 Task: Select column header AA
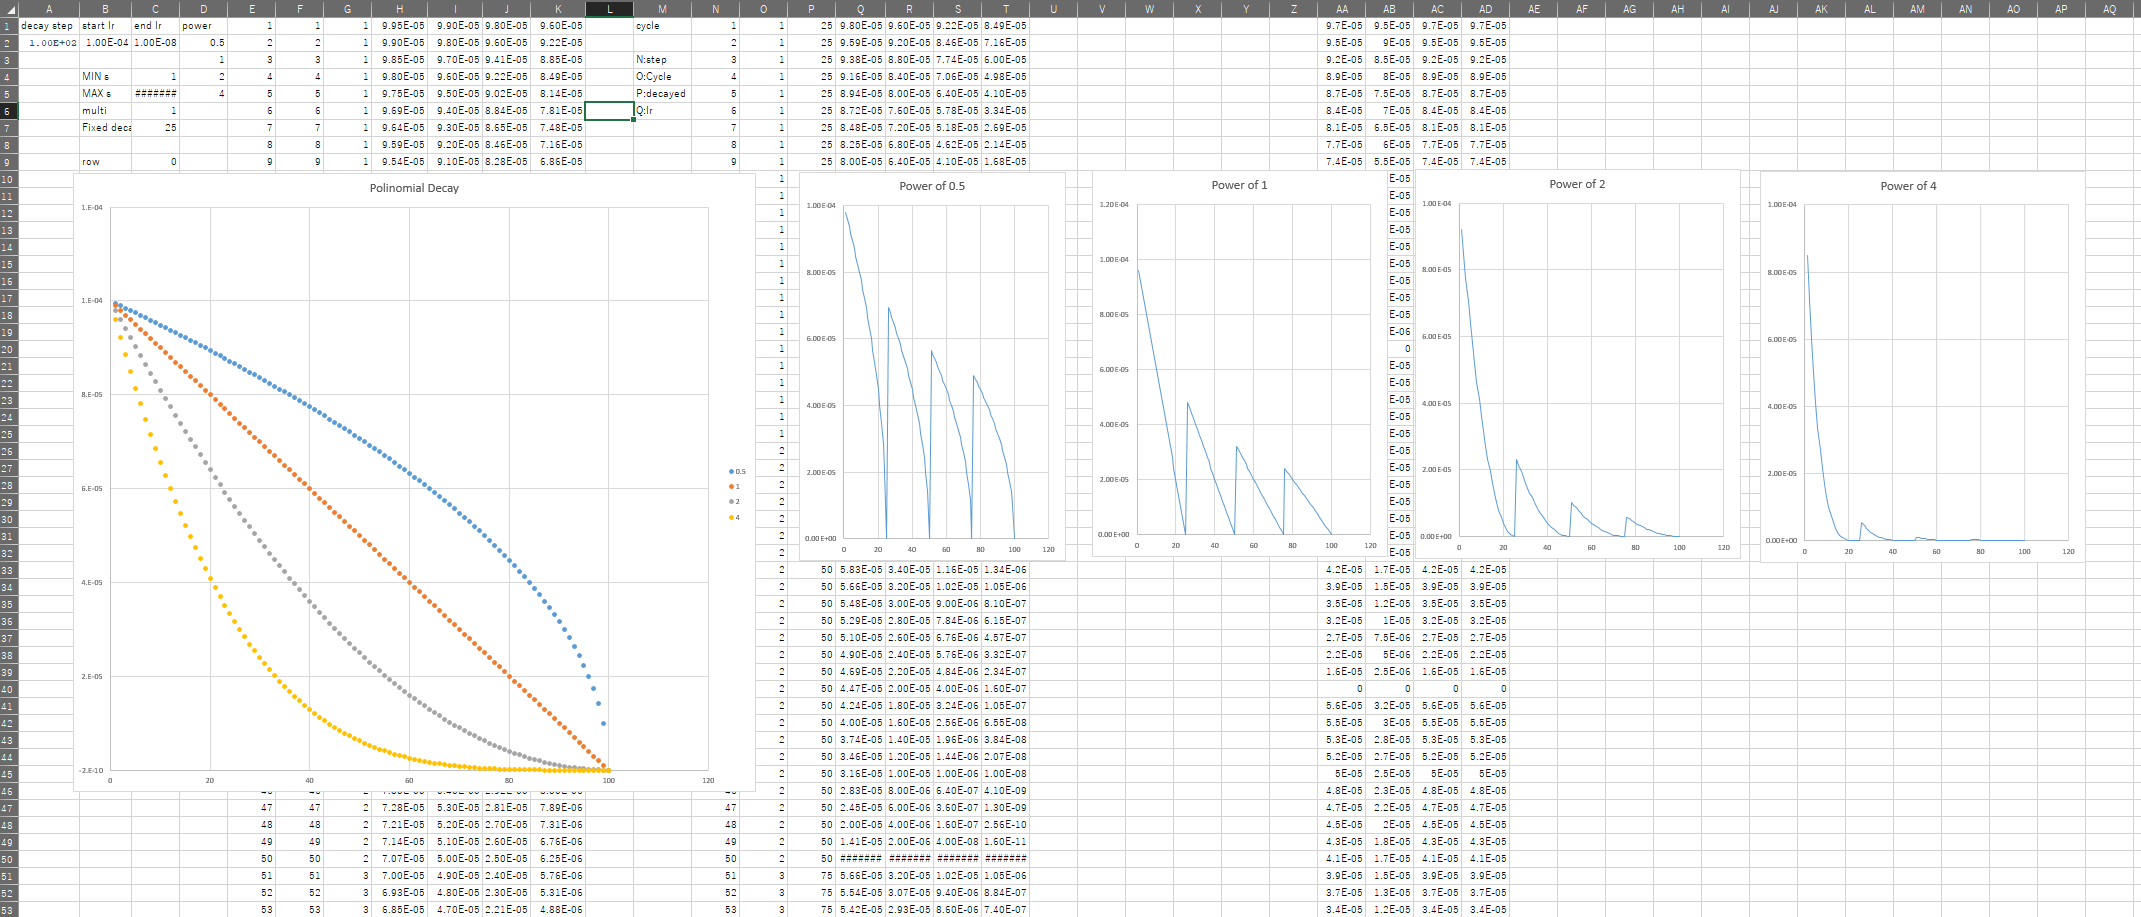(x=1341, y=9)
